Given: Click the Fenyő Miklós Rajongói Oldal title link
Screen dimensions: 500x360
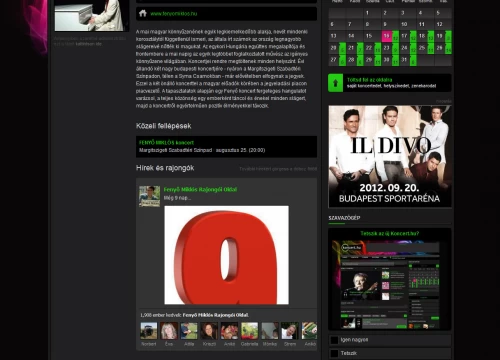Looking at the screenshot, I should (x=200, y=189).
